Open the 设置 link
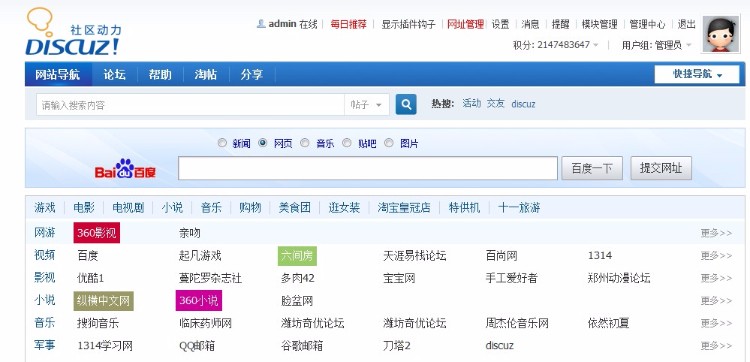This screenshot has height=362, width=750. pyautogui.click(x=501, y=24)
